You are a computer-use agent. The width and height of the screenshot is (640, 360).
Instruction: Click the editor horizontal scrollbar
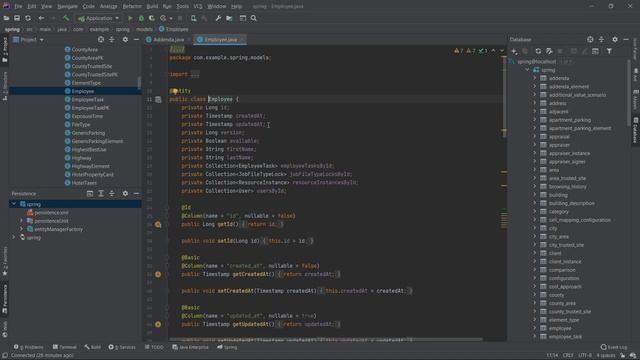[x=325, y=339]
